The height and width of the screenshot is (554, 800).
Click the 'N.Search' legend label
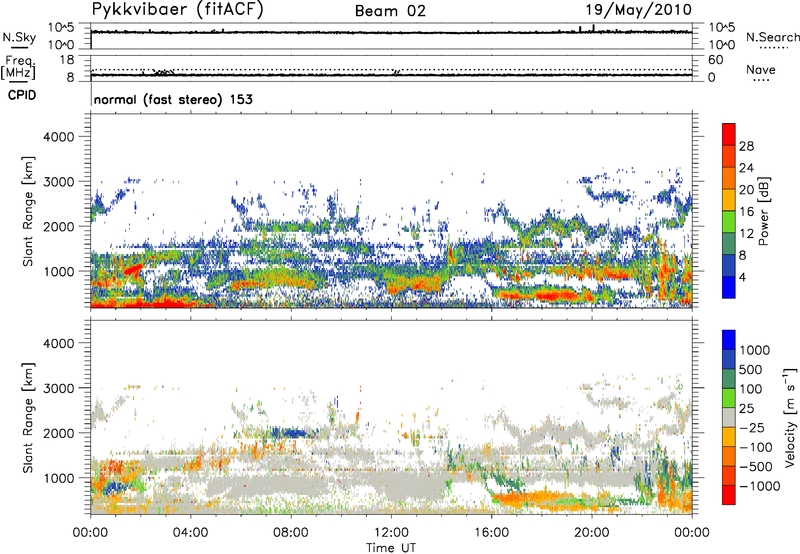coord(772,37)
